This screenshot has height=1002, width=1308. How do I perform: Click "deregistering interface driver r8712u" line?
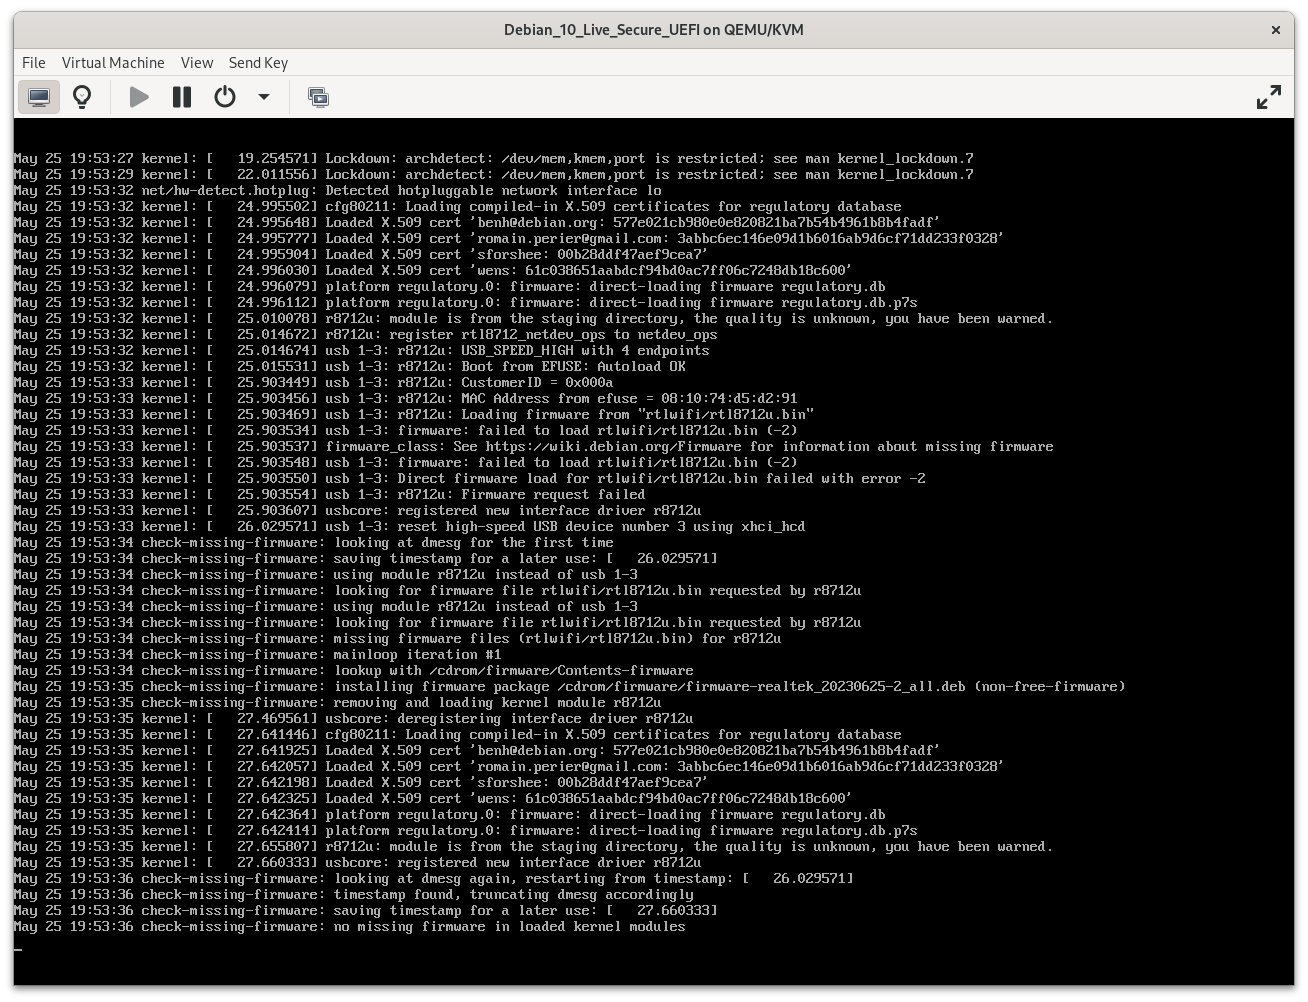tap(354, 719)
